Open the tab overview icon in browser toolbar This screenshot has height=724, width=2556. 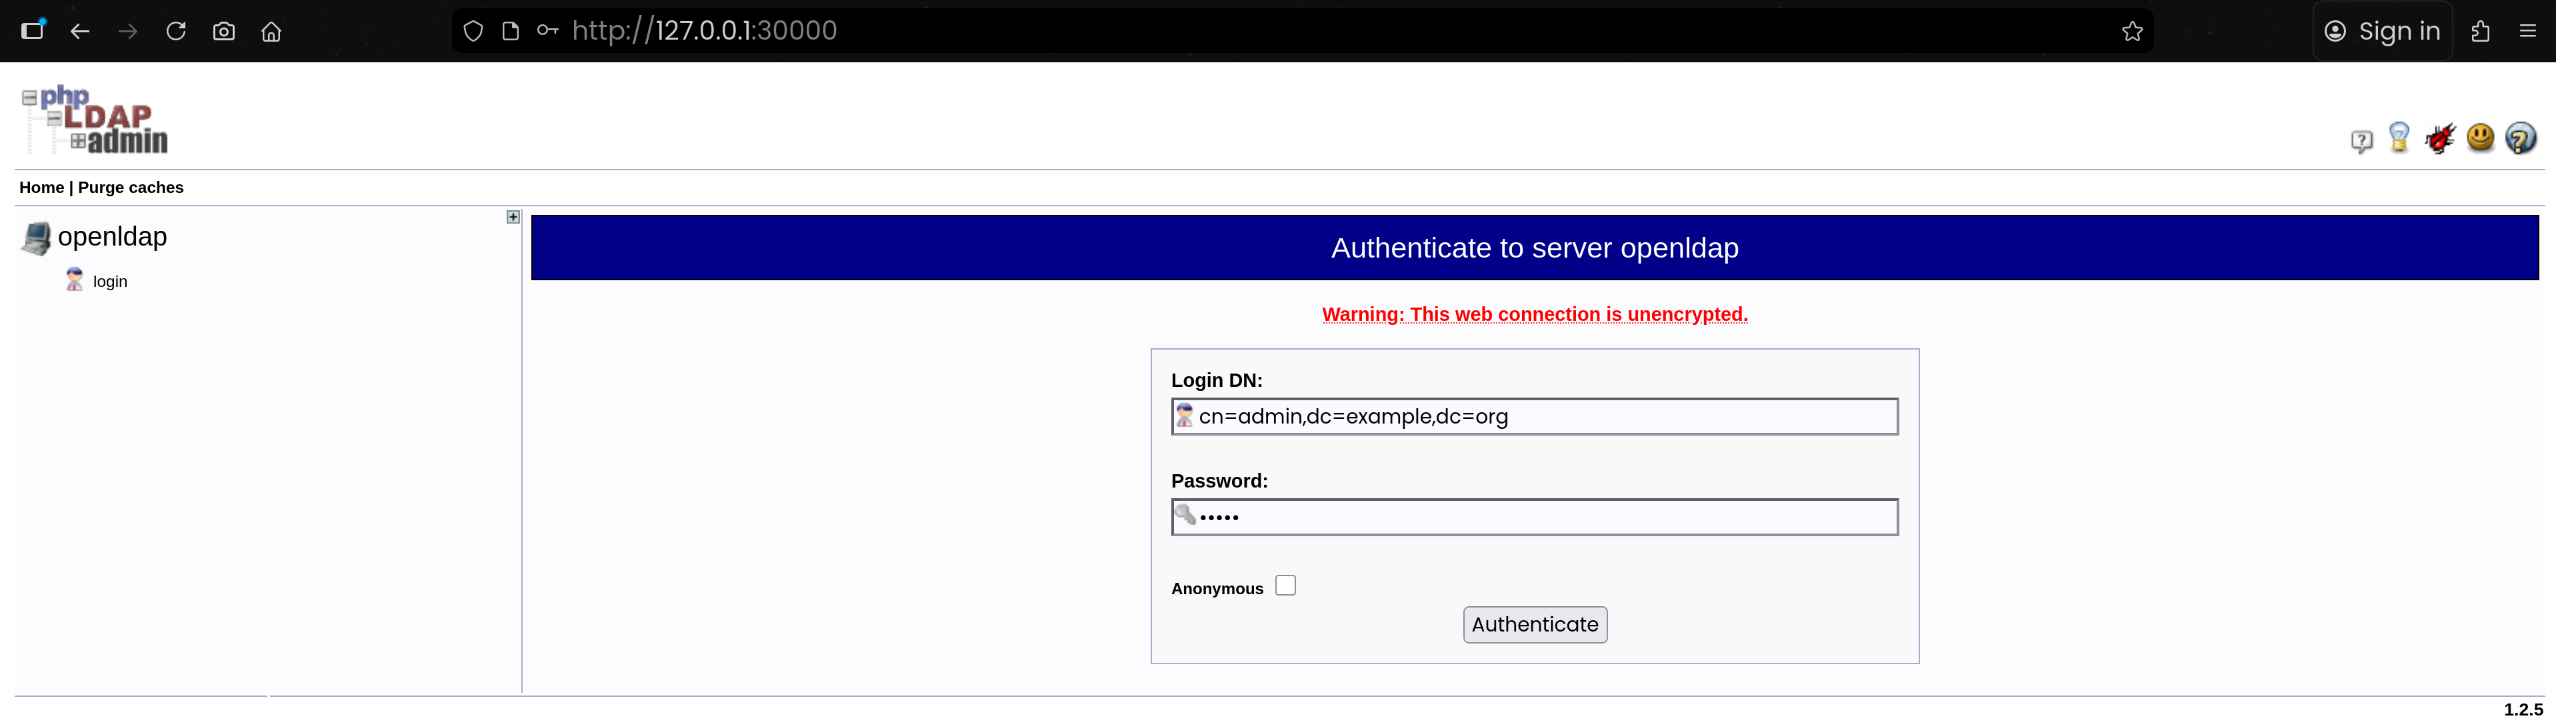pos(33,29)
